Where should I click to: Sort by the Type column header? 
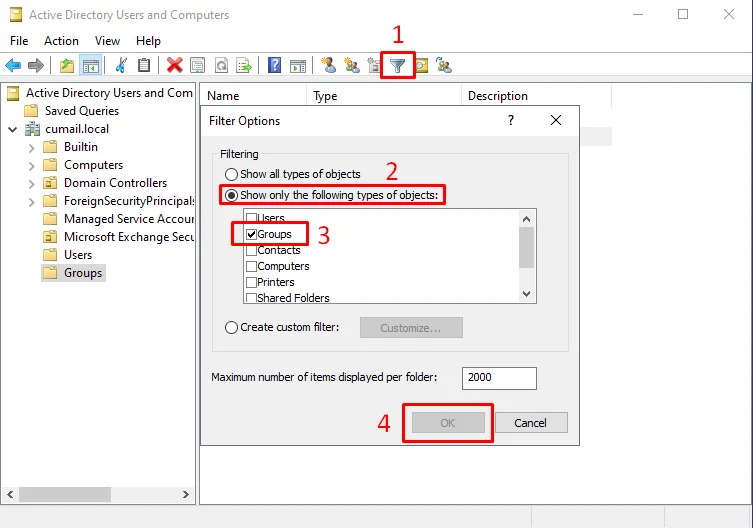pyautogui.click(x=384, y=96)
